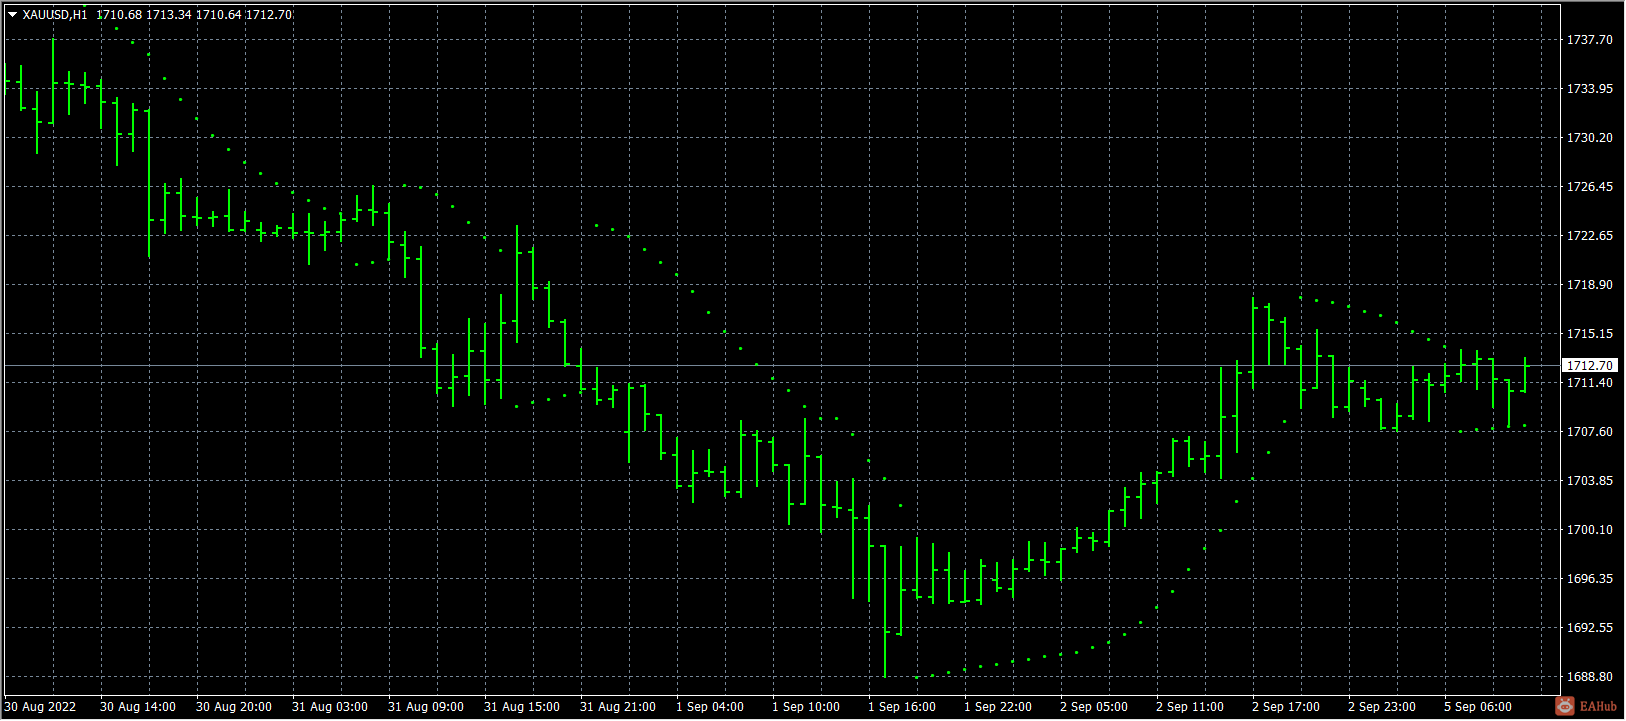This screenshot has height=721, width=1626.
Task: Click the 1715.15 price axis label
Action: (1590, 334)
